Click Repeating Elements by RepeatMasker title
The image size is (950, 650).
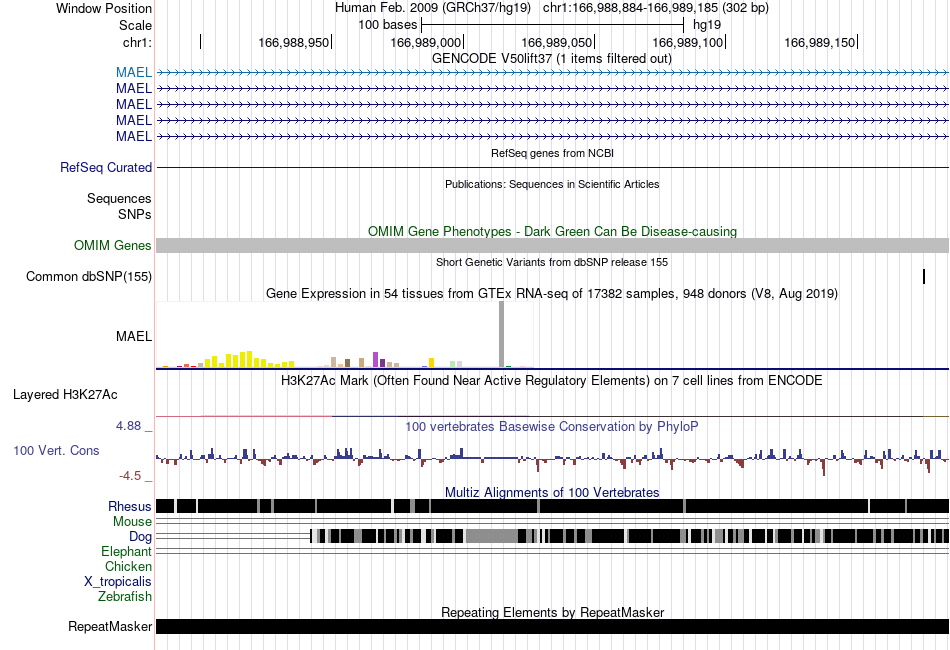click(552, 612)
